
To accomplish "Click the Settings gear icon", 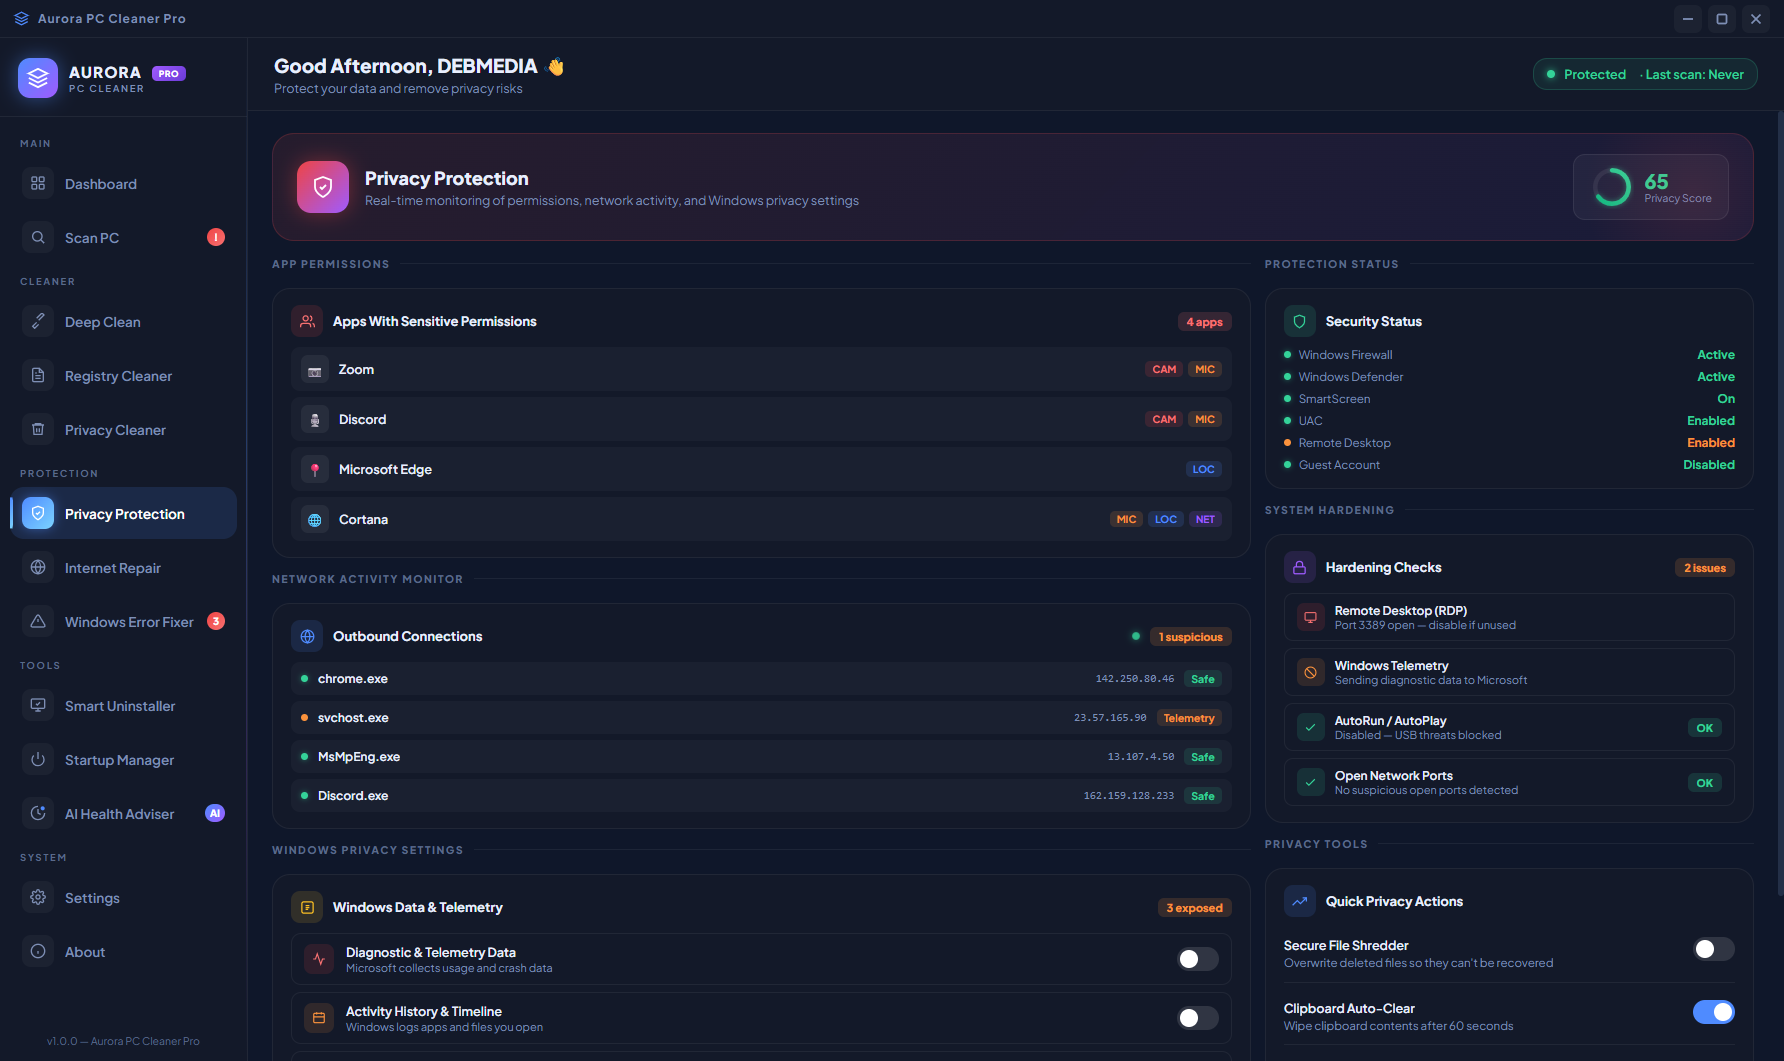I will pyautogui.click(x=38, y=898).
